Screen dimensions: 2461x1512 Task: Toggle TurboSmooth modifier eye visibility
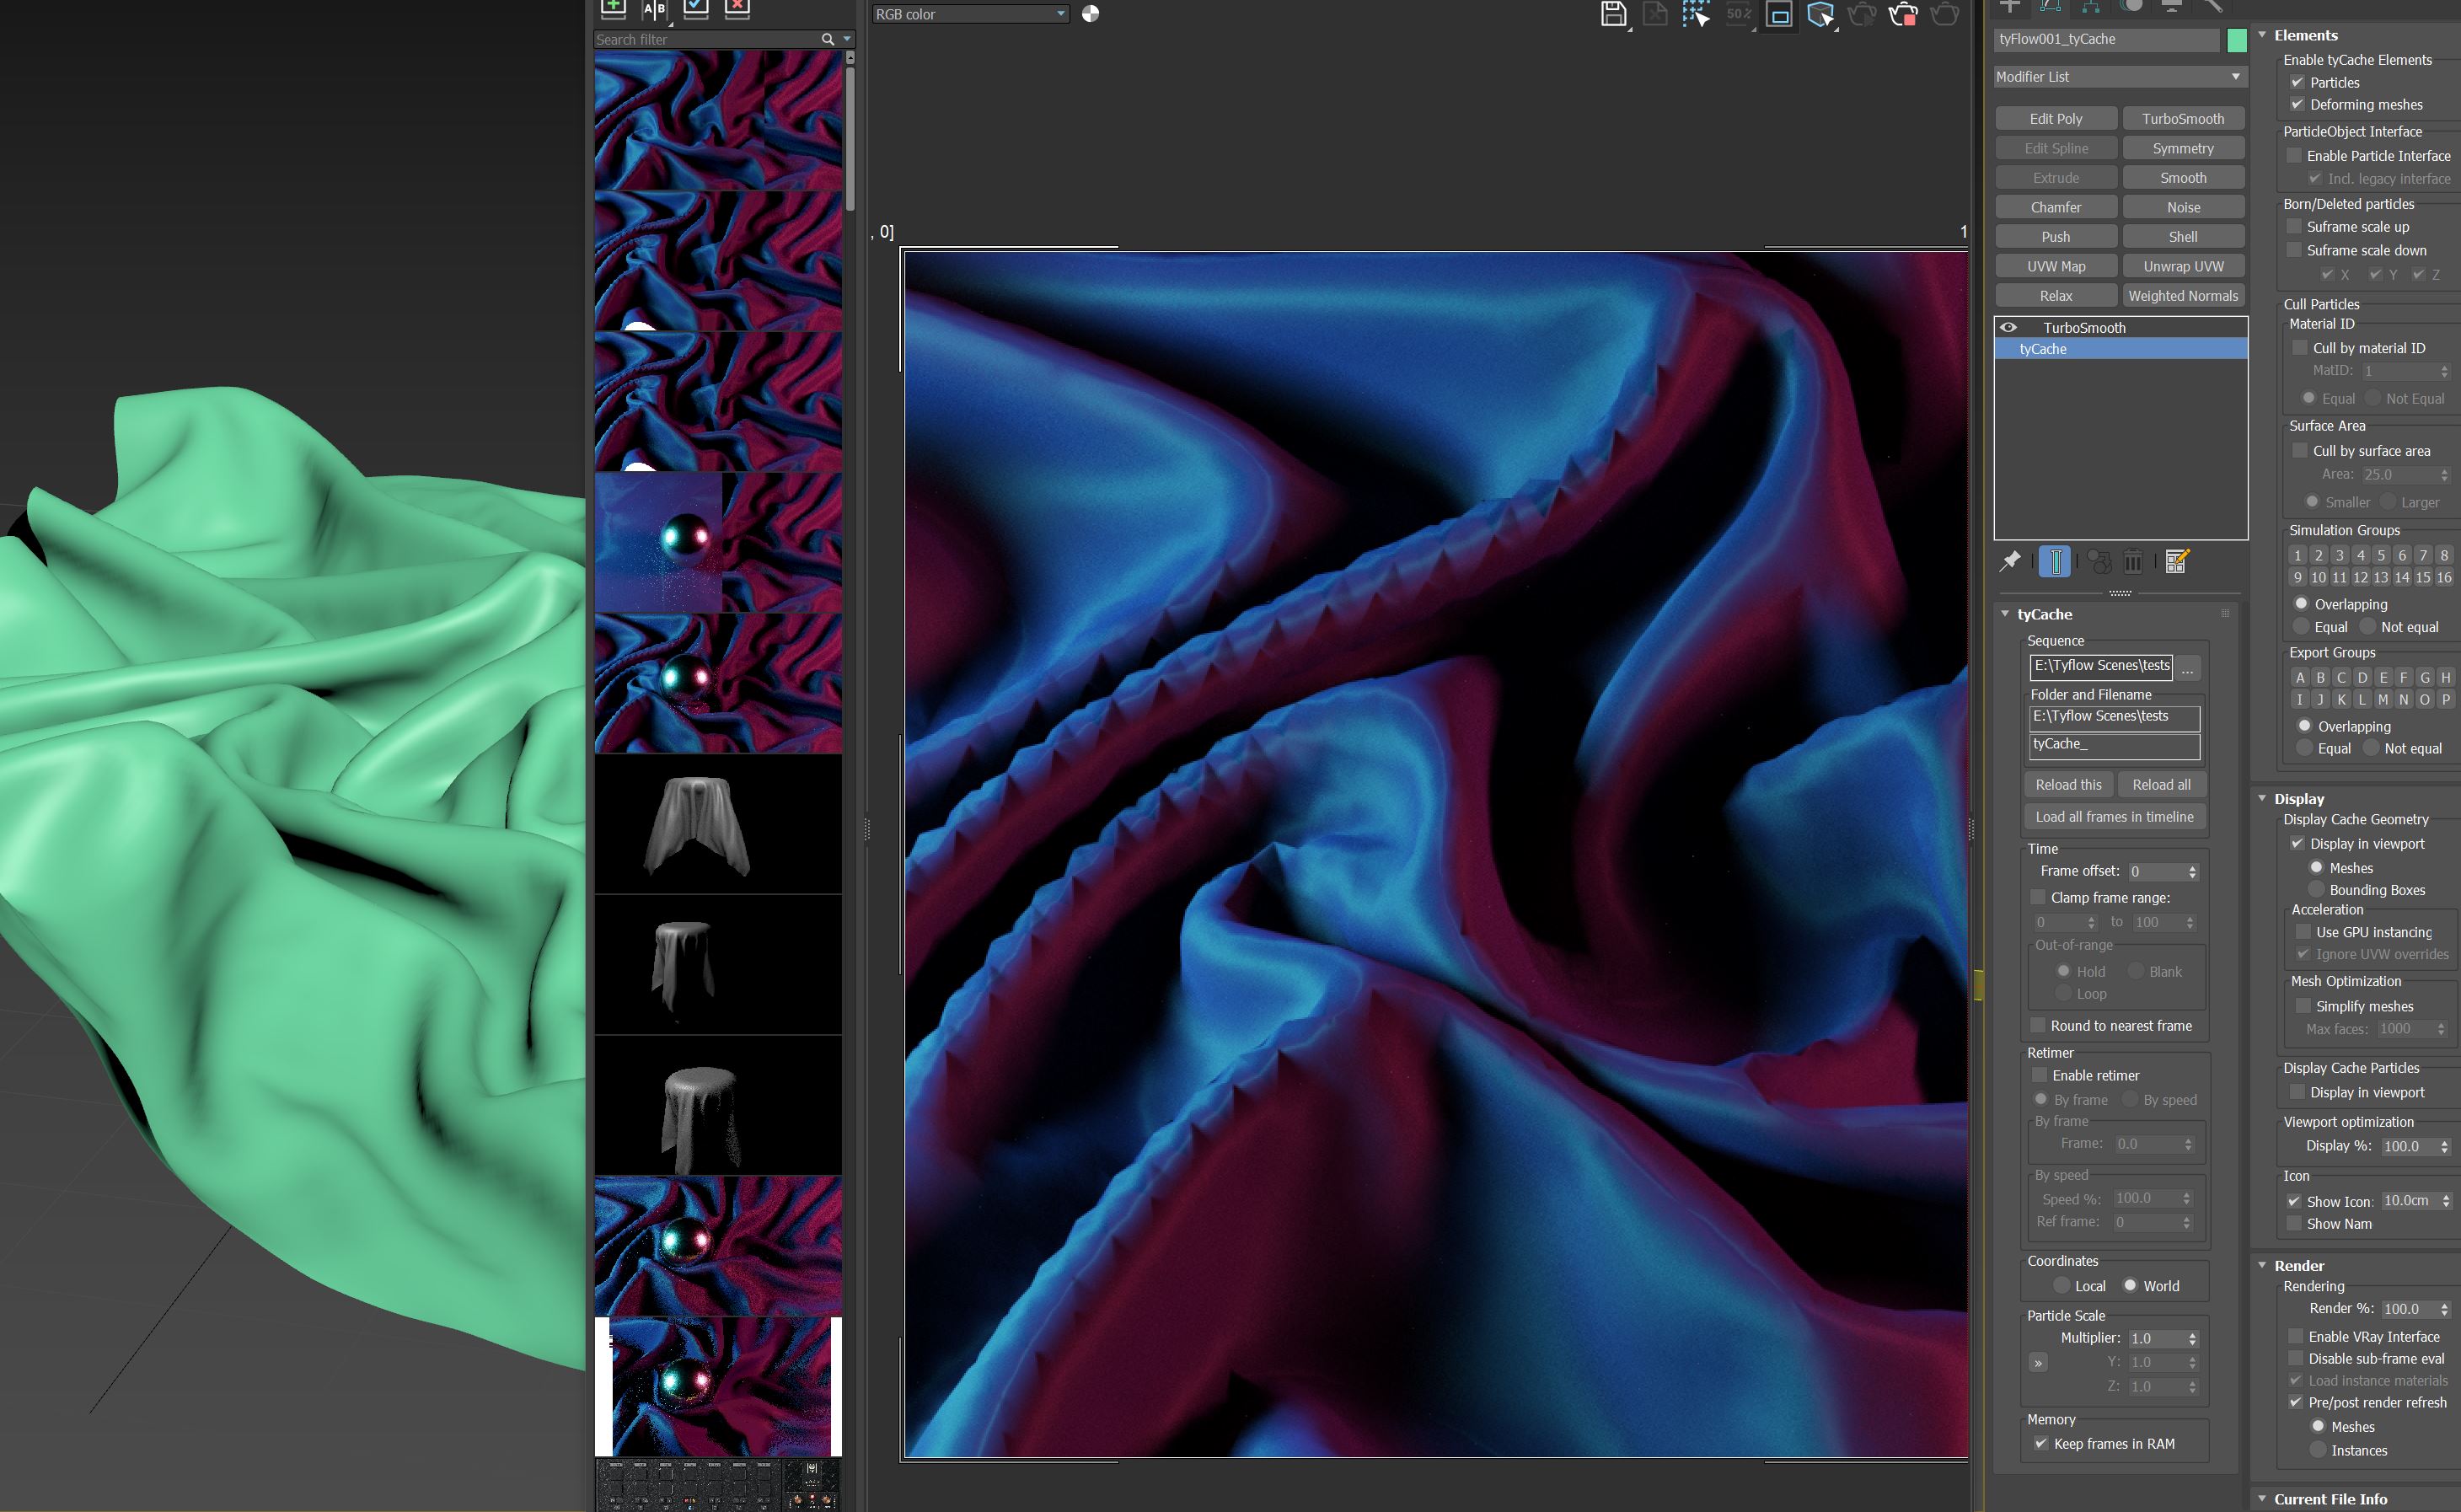point(2008,327)
